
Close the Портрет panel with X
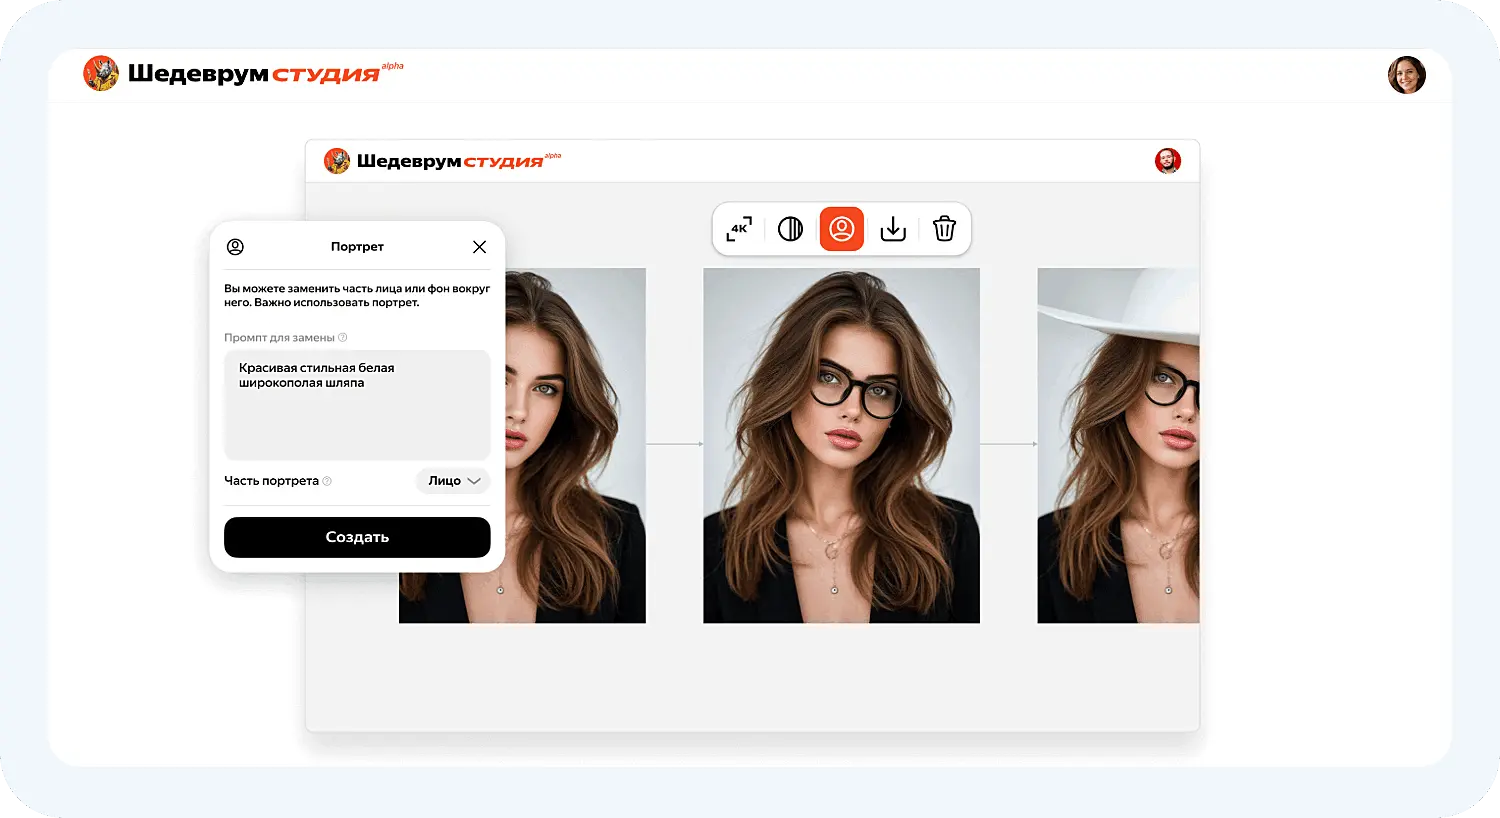(479, 247)
